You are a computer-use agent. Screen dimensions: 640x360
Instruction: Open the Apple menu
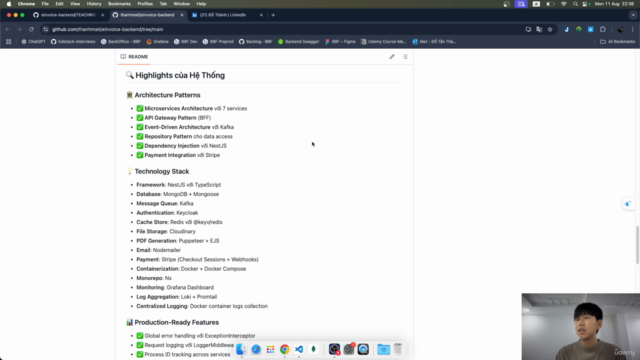coord(9,4)
